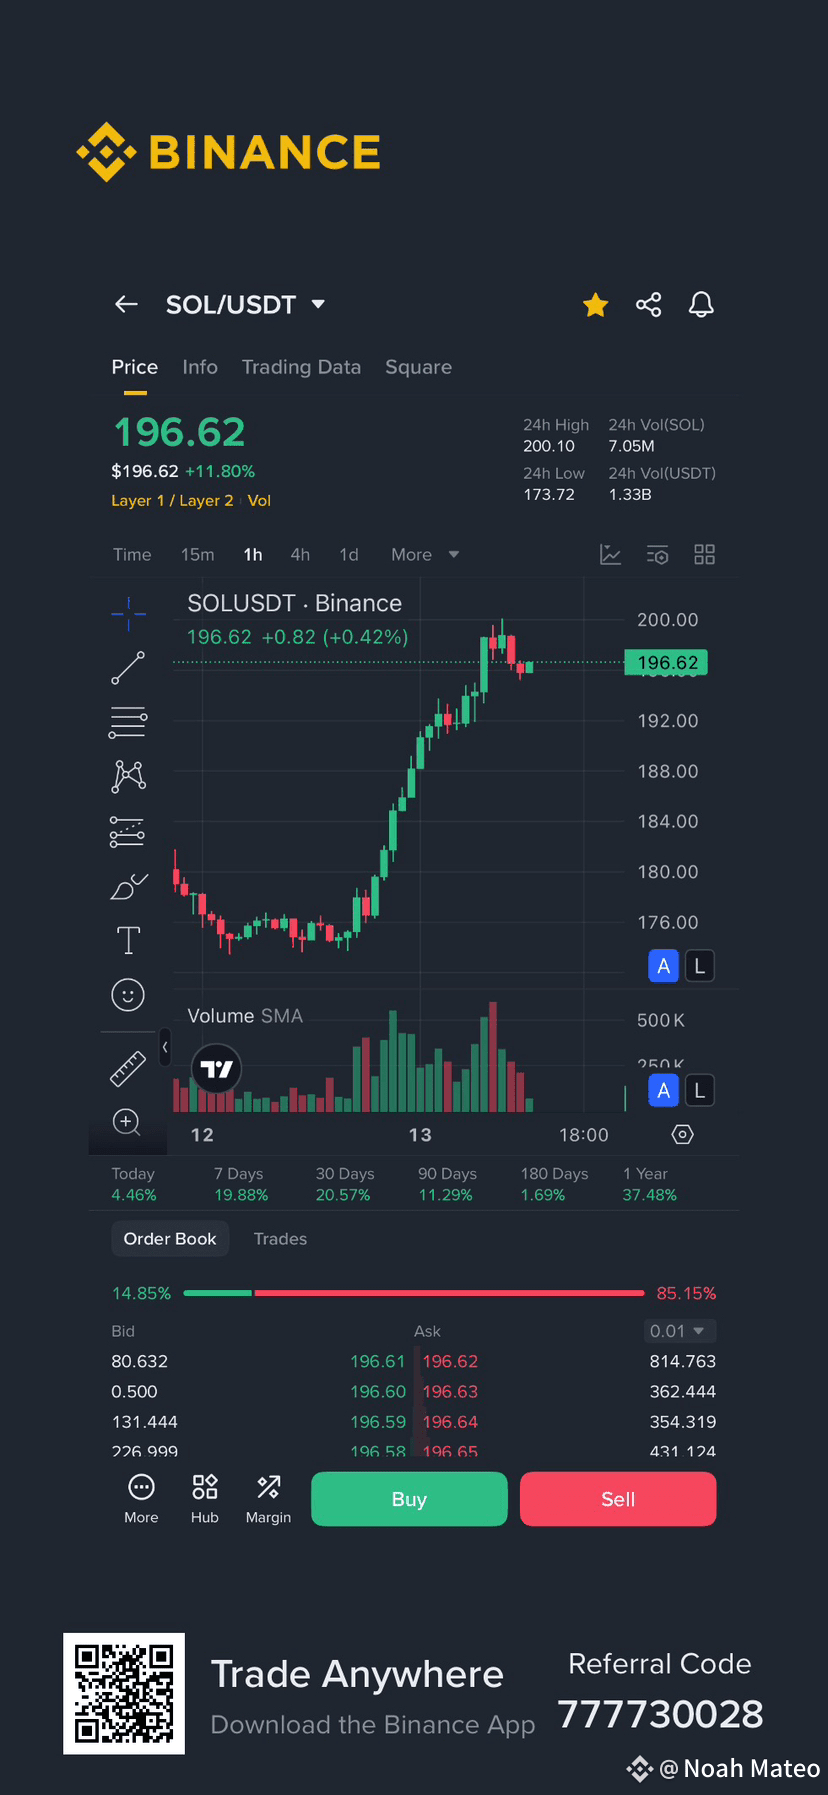The image size is (828, 1795).
Task: Open the More timeframes dropdown
Action: (x=424, y=555)
